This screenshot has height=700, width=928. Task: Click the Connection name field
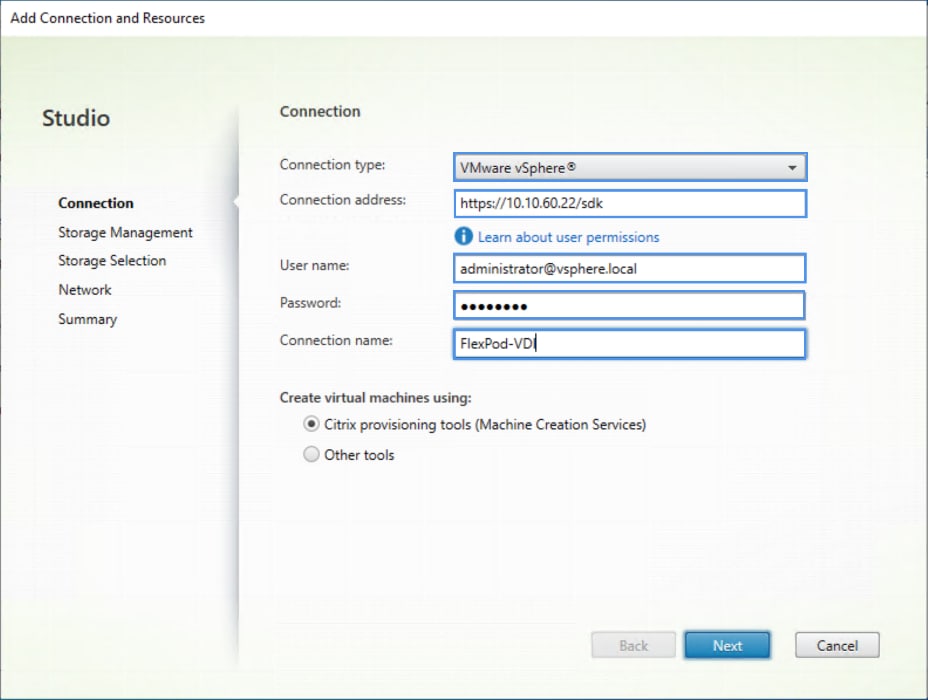(630, 344)
